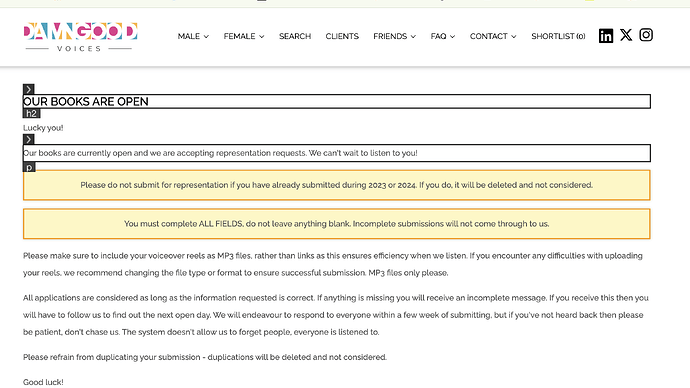
Task: Click the paragraph about MP3 voiceover reels
Action: (333, 264)
